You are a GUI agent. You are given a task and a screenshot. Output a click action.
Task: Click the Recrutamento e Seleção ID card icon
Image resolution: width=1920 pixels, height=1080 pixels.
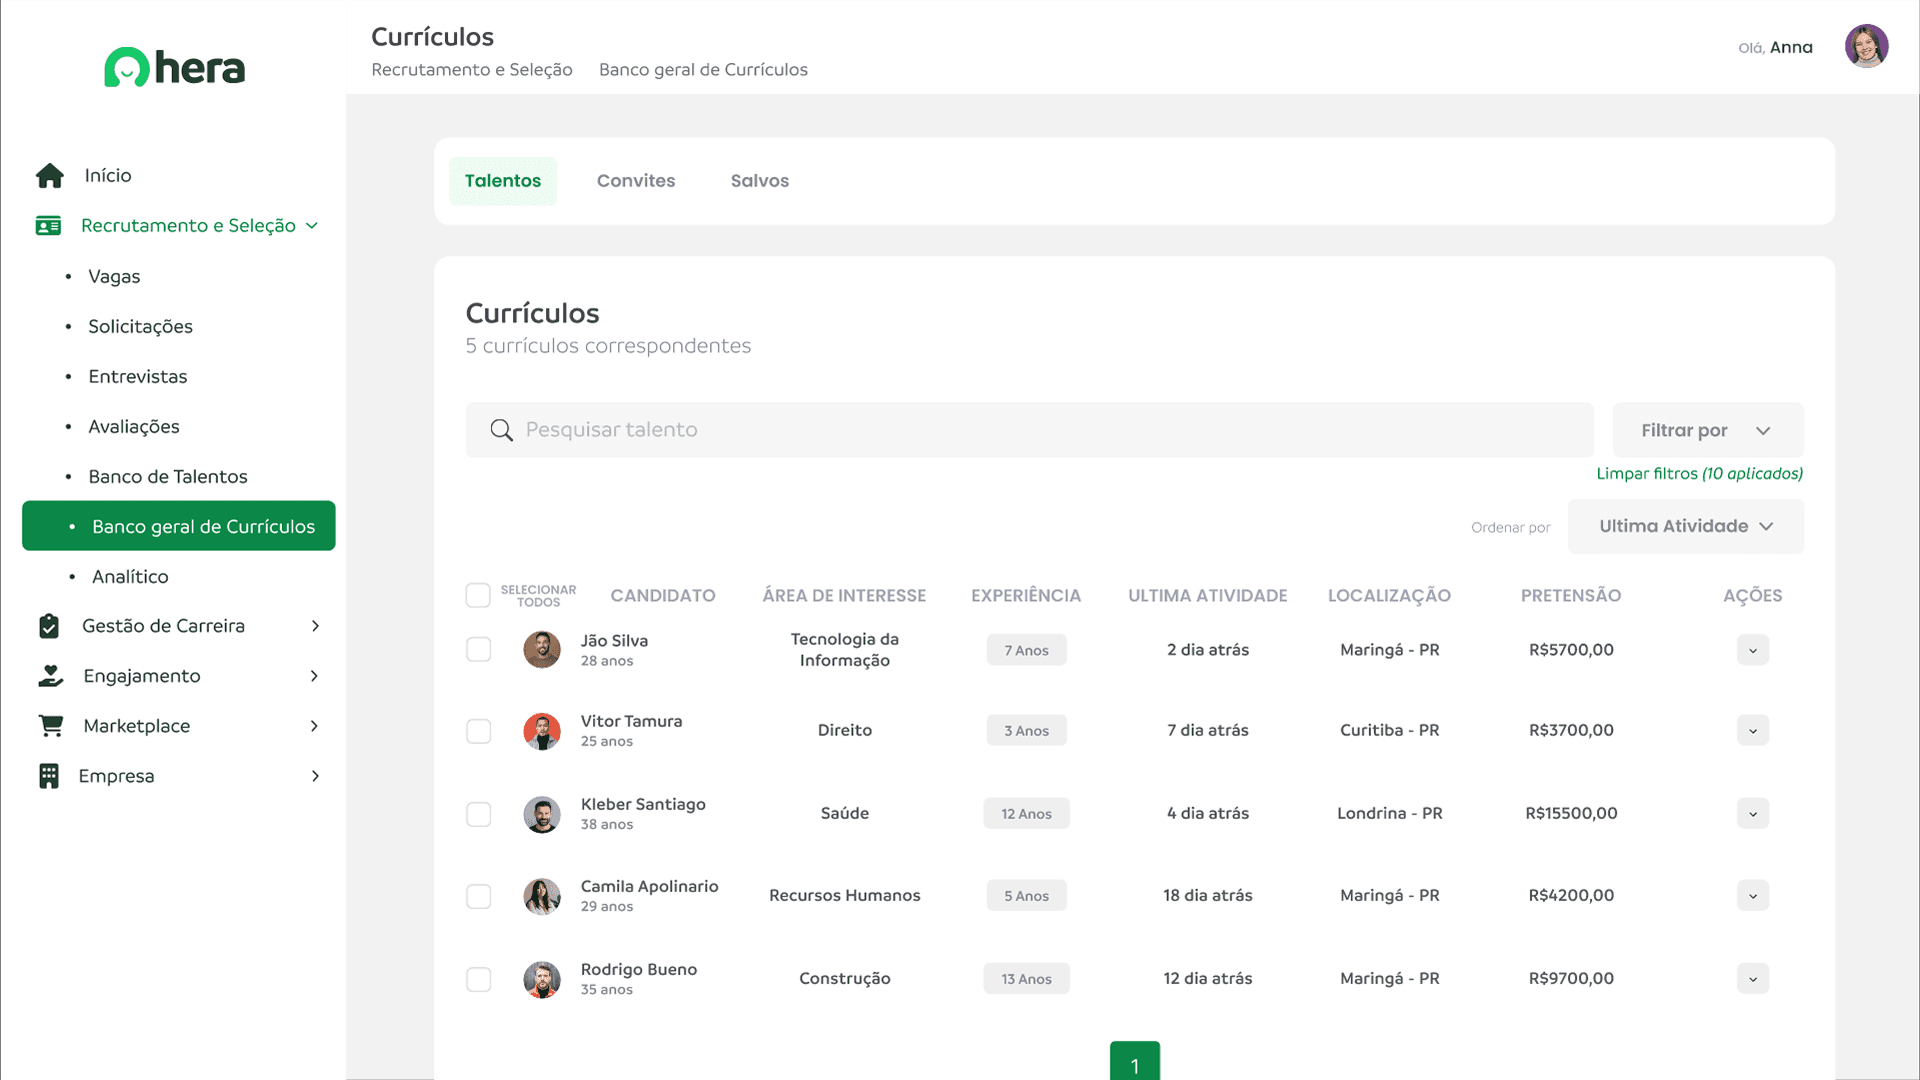(48, 226)
